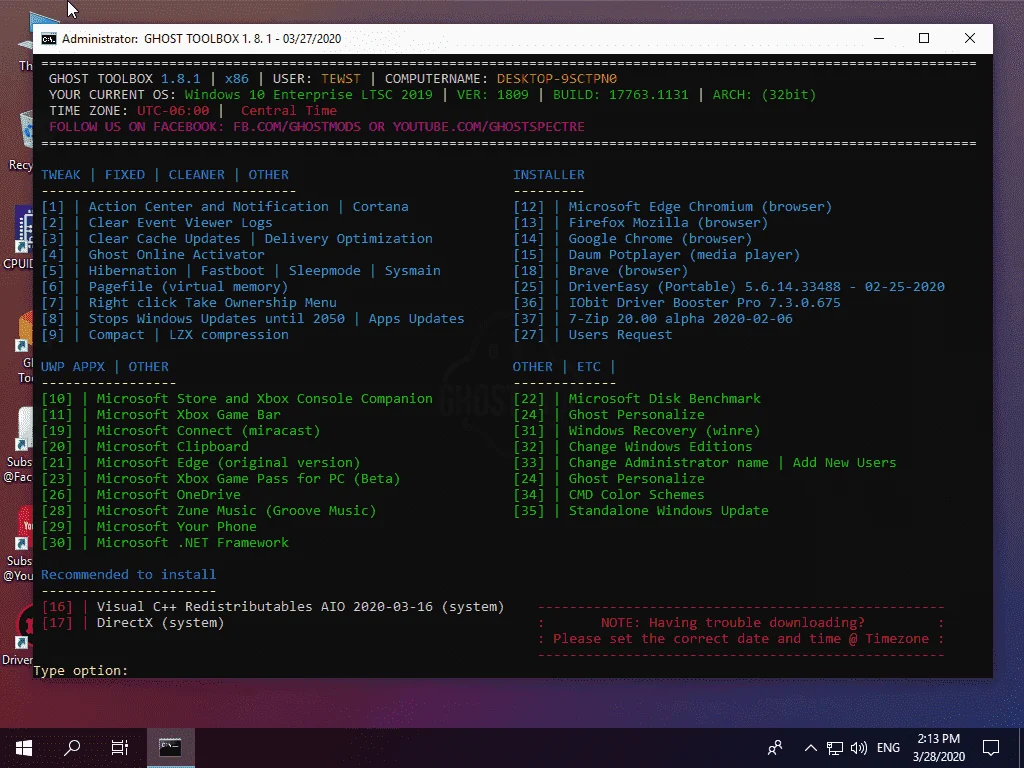Open the clock showing 2:13 PM

pos(938,748)
